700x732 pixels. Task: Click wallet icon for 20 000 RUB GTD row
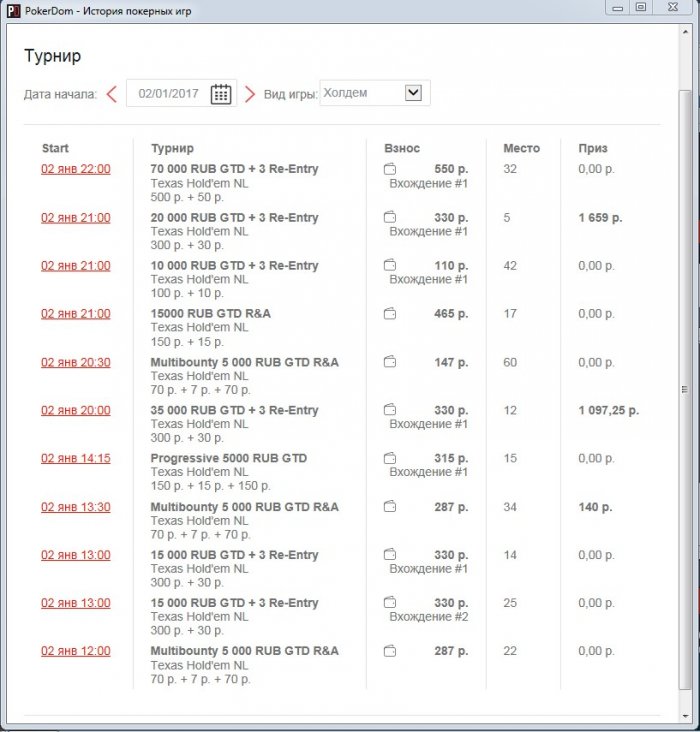(x=390, y=218)
